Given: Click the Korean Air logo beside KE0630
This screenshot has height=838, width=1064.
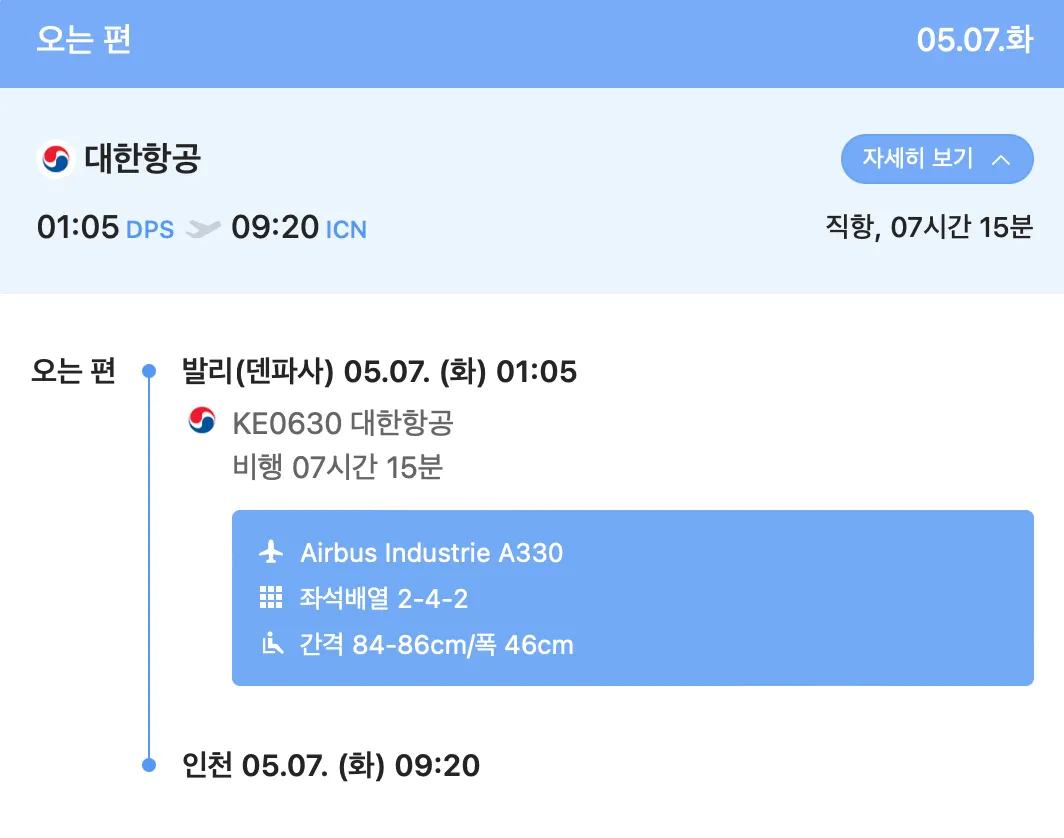Looking at the screenshot, I should point(202,421).
